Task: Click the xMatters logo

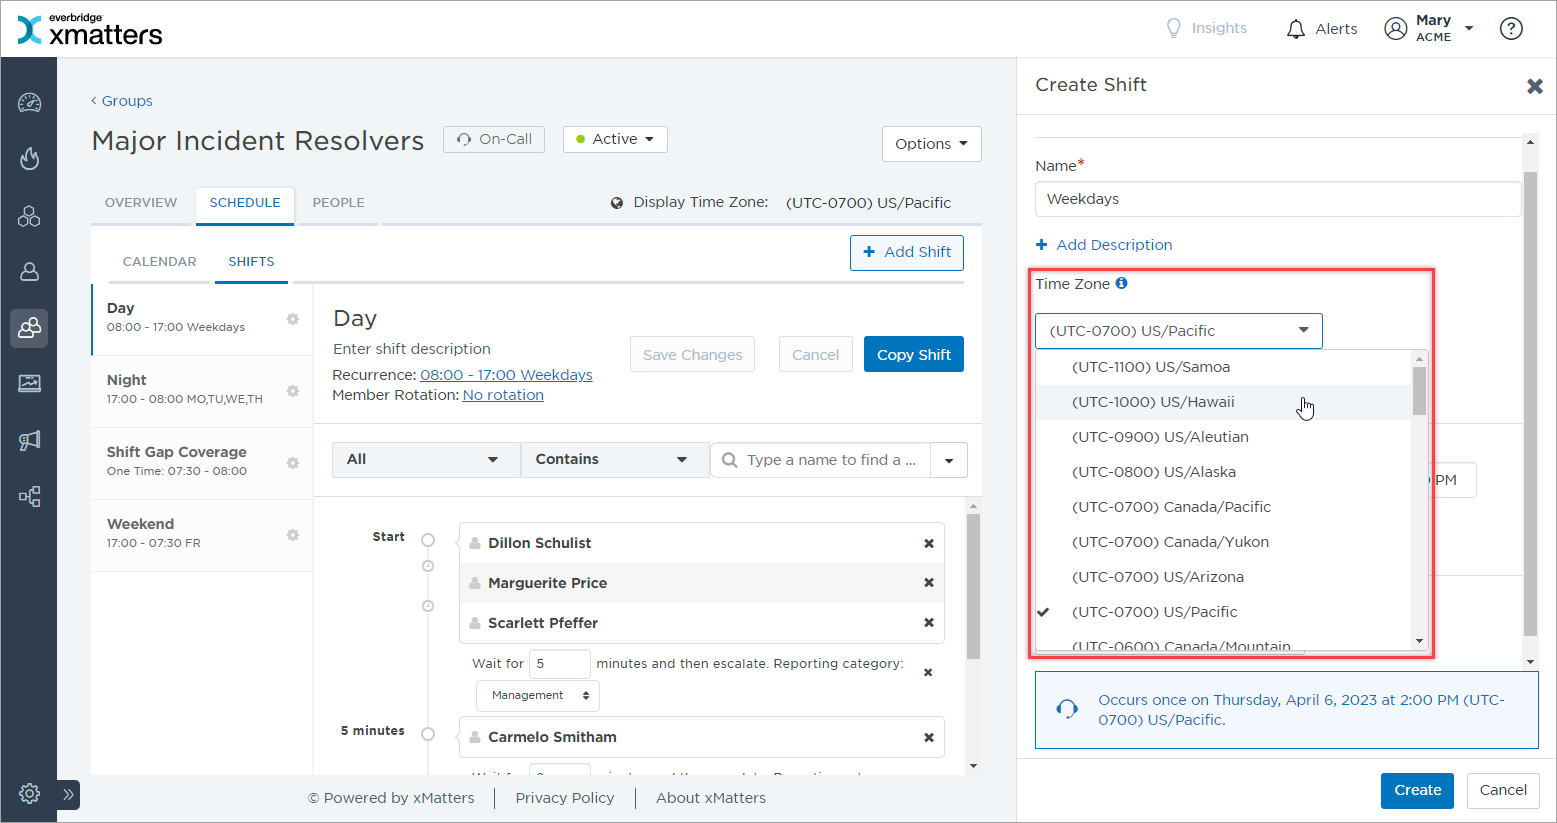Action: tap(90, 29)
